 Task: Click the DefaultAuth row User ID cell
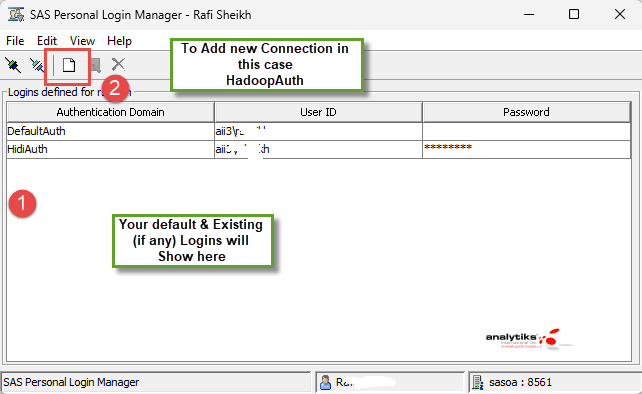tap(318, 131)
